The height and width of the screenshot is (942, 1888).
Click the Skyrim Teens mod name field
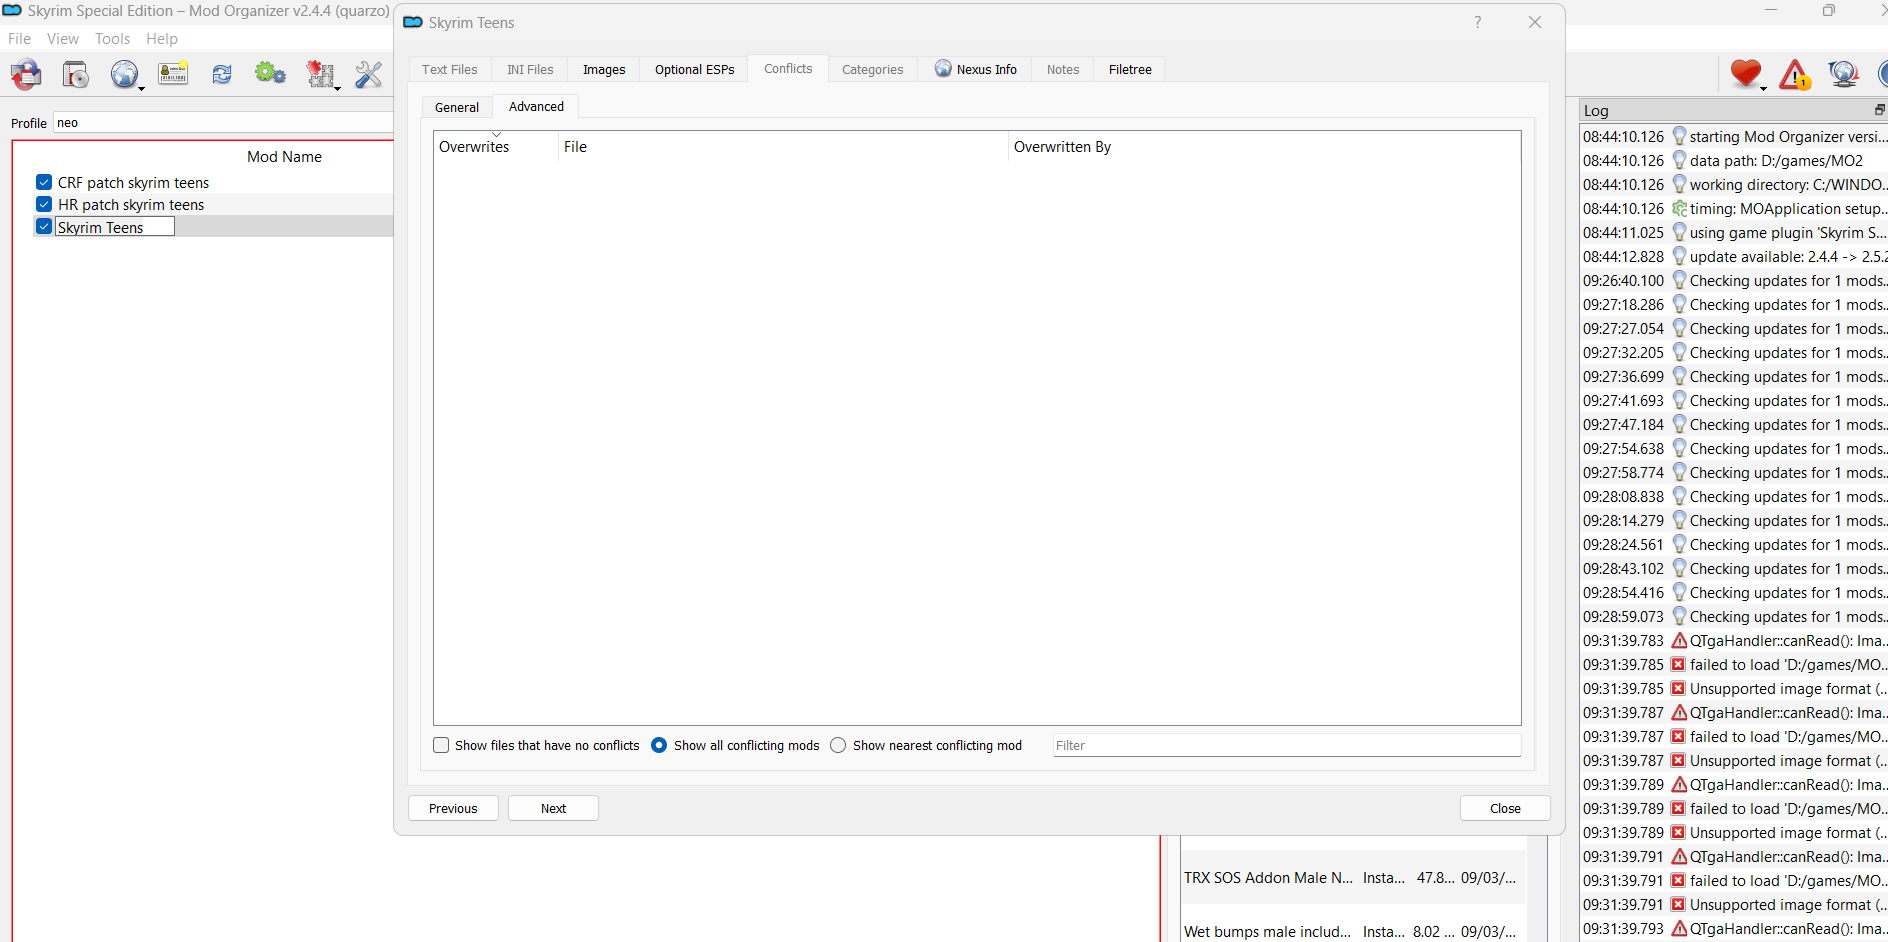pyautogui.click(x=114, y=227)
